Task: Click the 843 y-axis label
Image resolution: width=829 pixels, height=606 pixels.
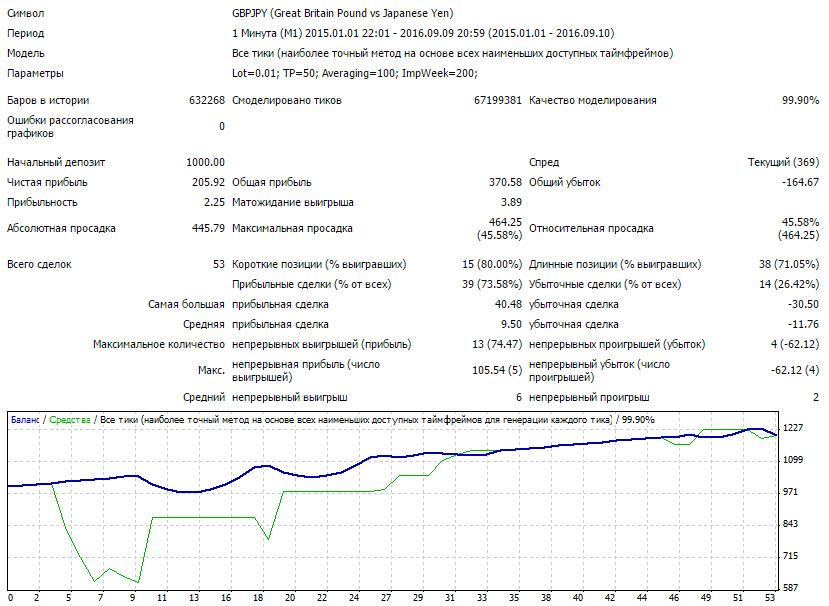Action: point(790,524)
